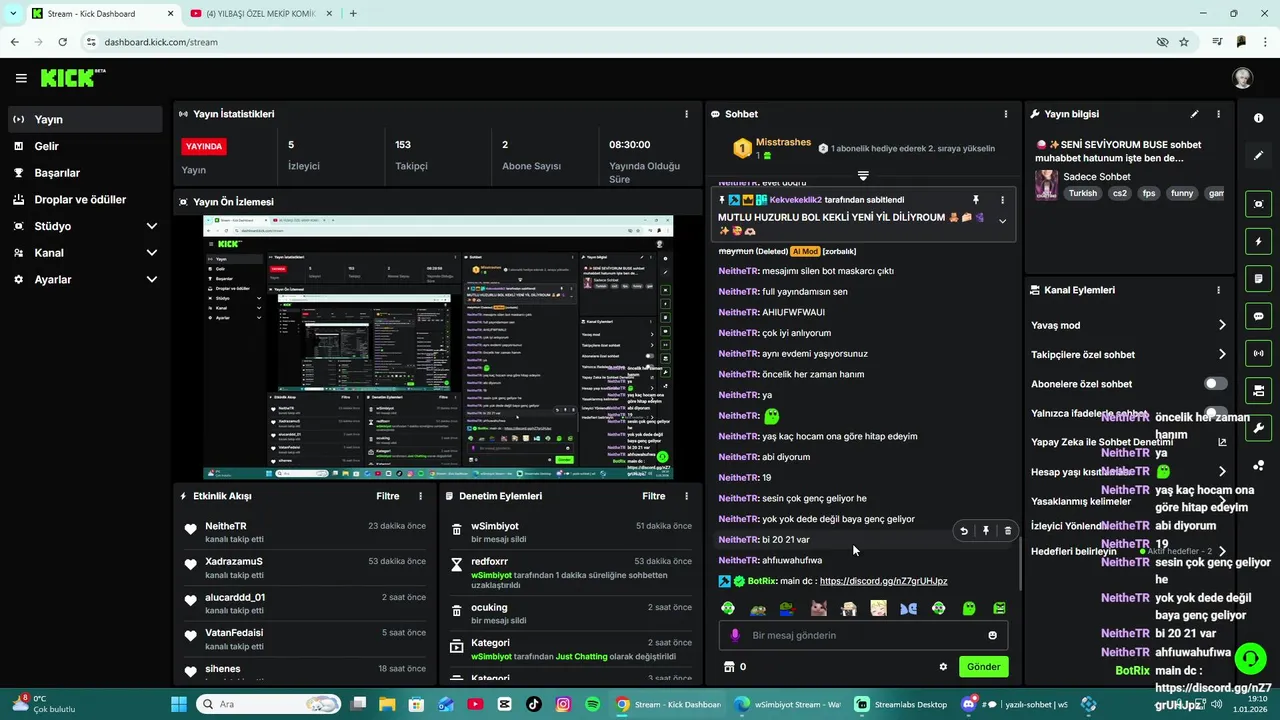
Task: Open Filtre in Denetim Eylemleri
Action: point(654,496)
